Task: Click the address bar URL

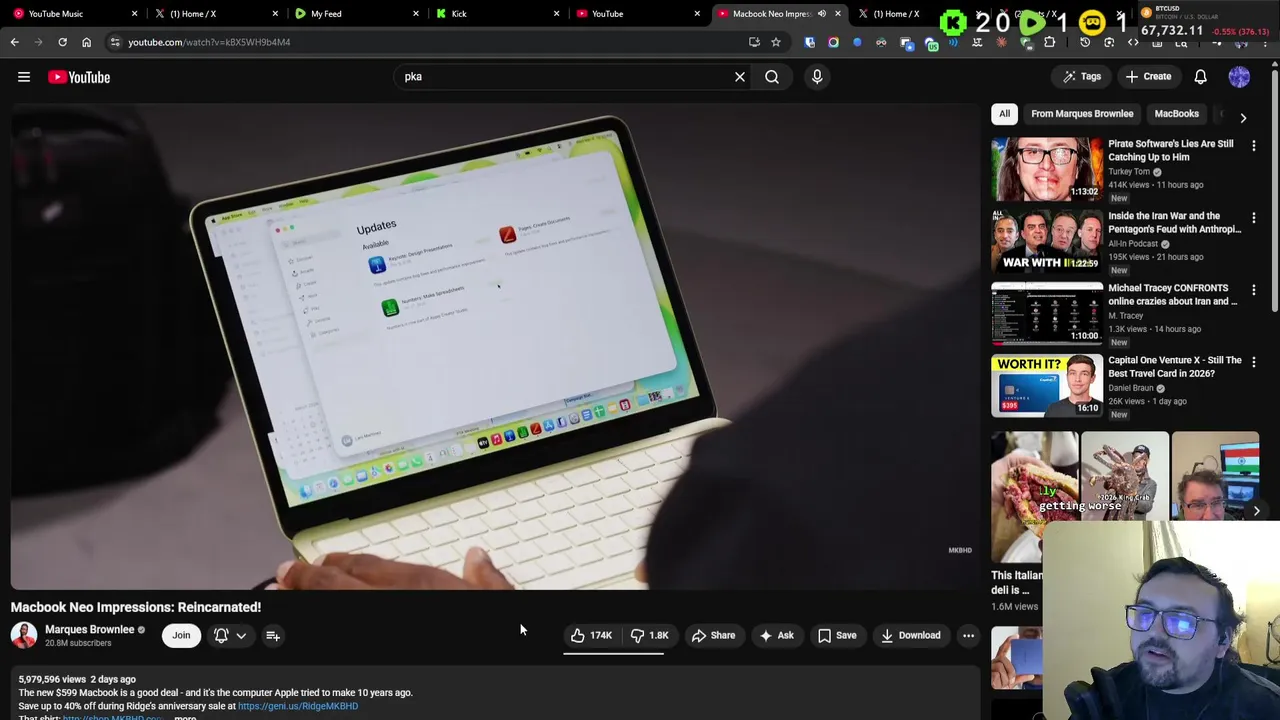Action: click(209, 42)
